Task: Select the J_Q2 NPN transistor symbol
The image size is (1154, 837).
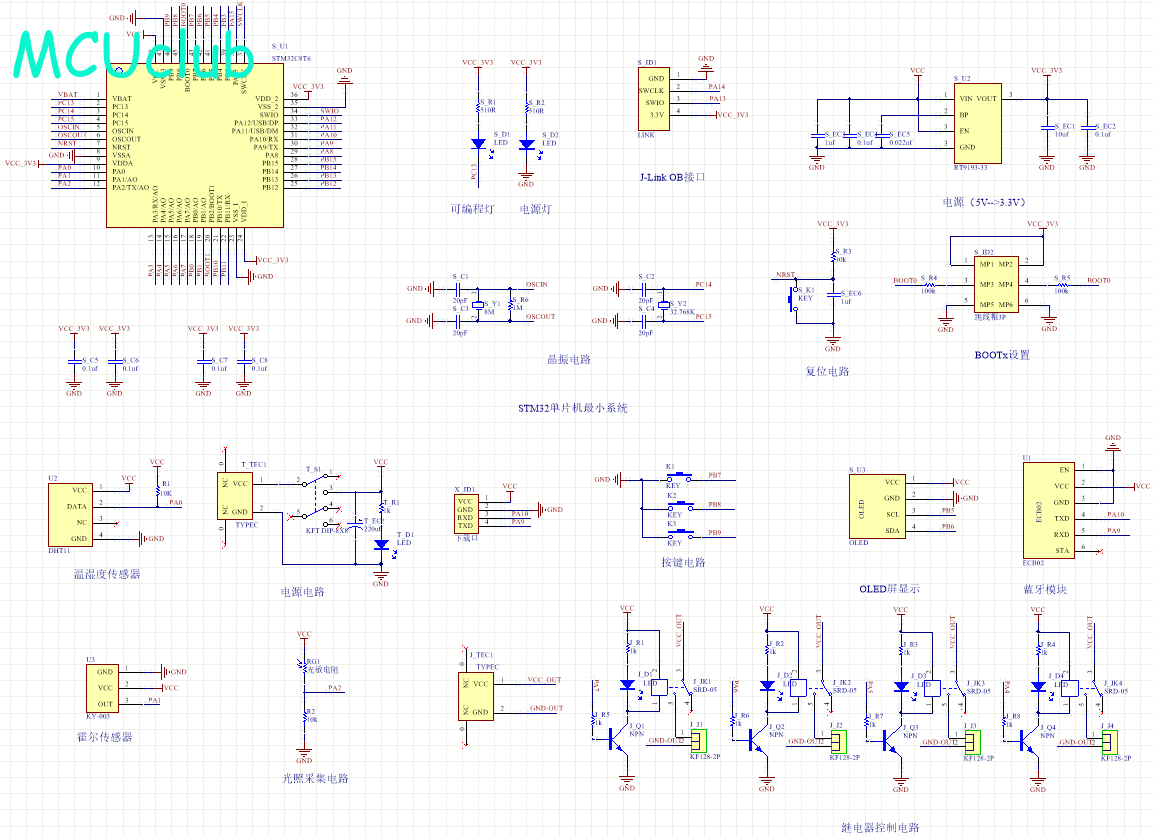Action: (x=757, y=742)
